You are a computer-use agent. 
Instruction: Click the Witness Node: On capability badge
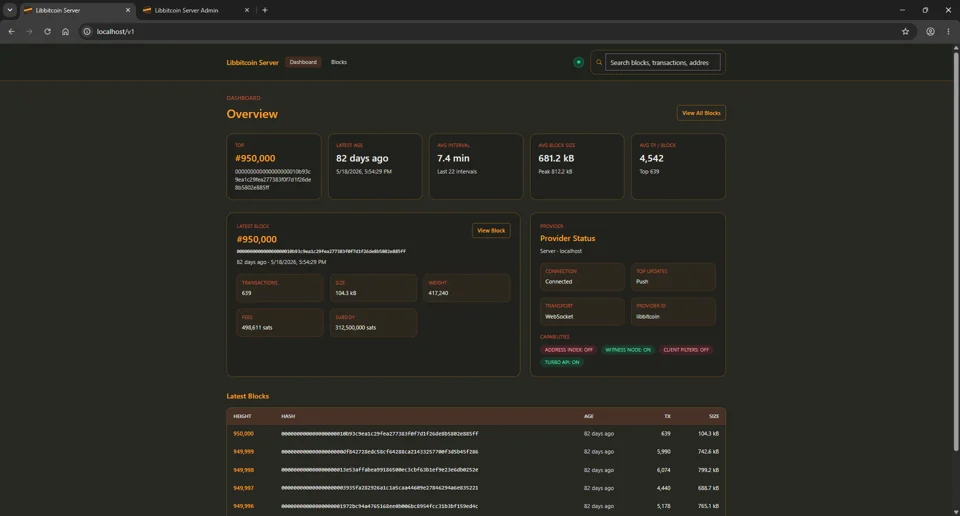click(x=628, y=350)
